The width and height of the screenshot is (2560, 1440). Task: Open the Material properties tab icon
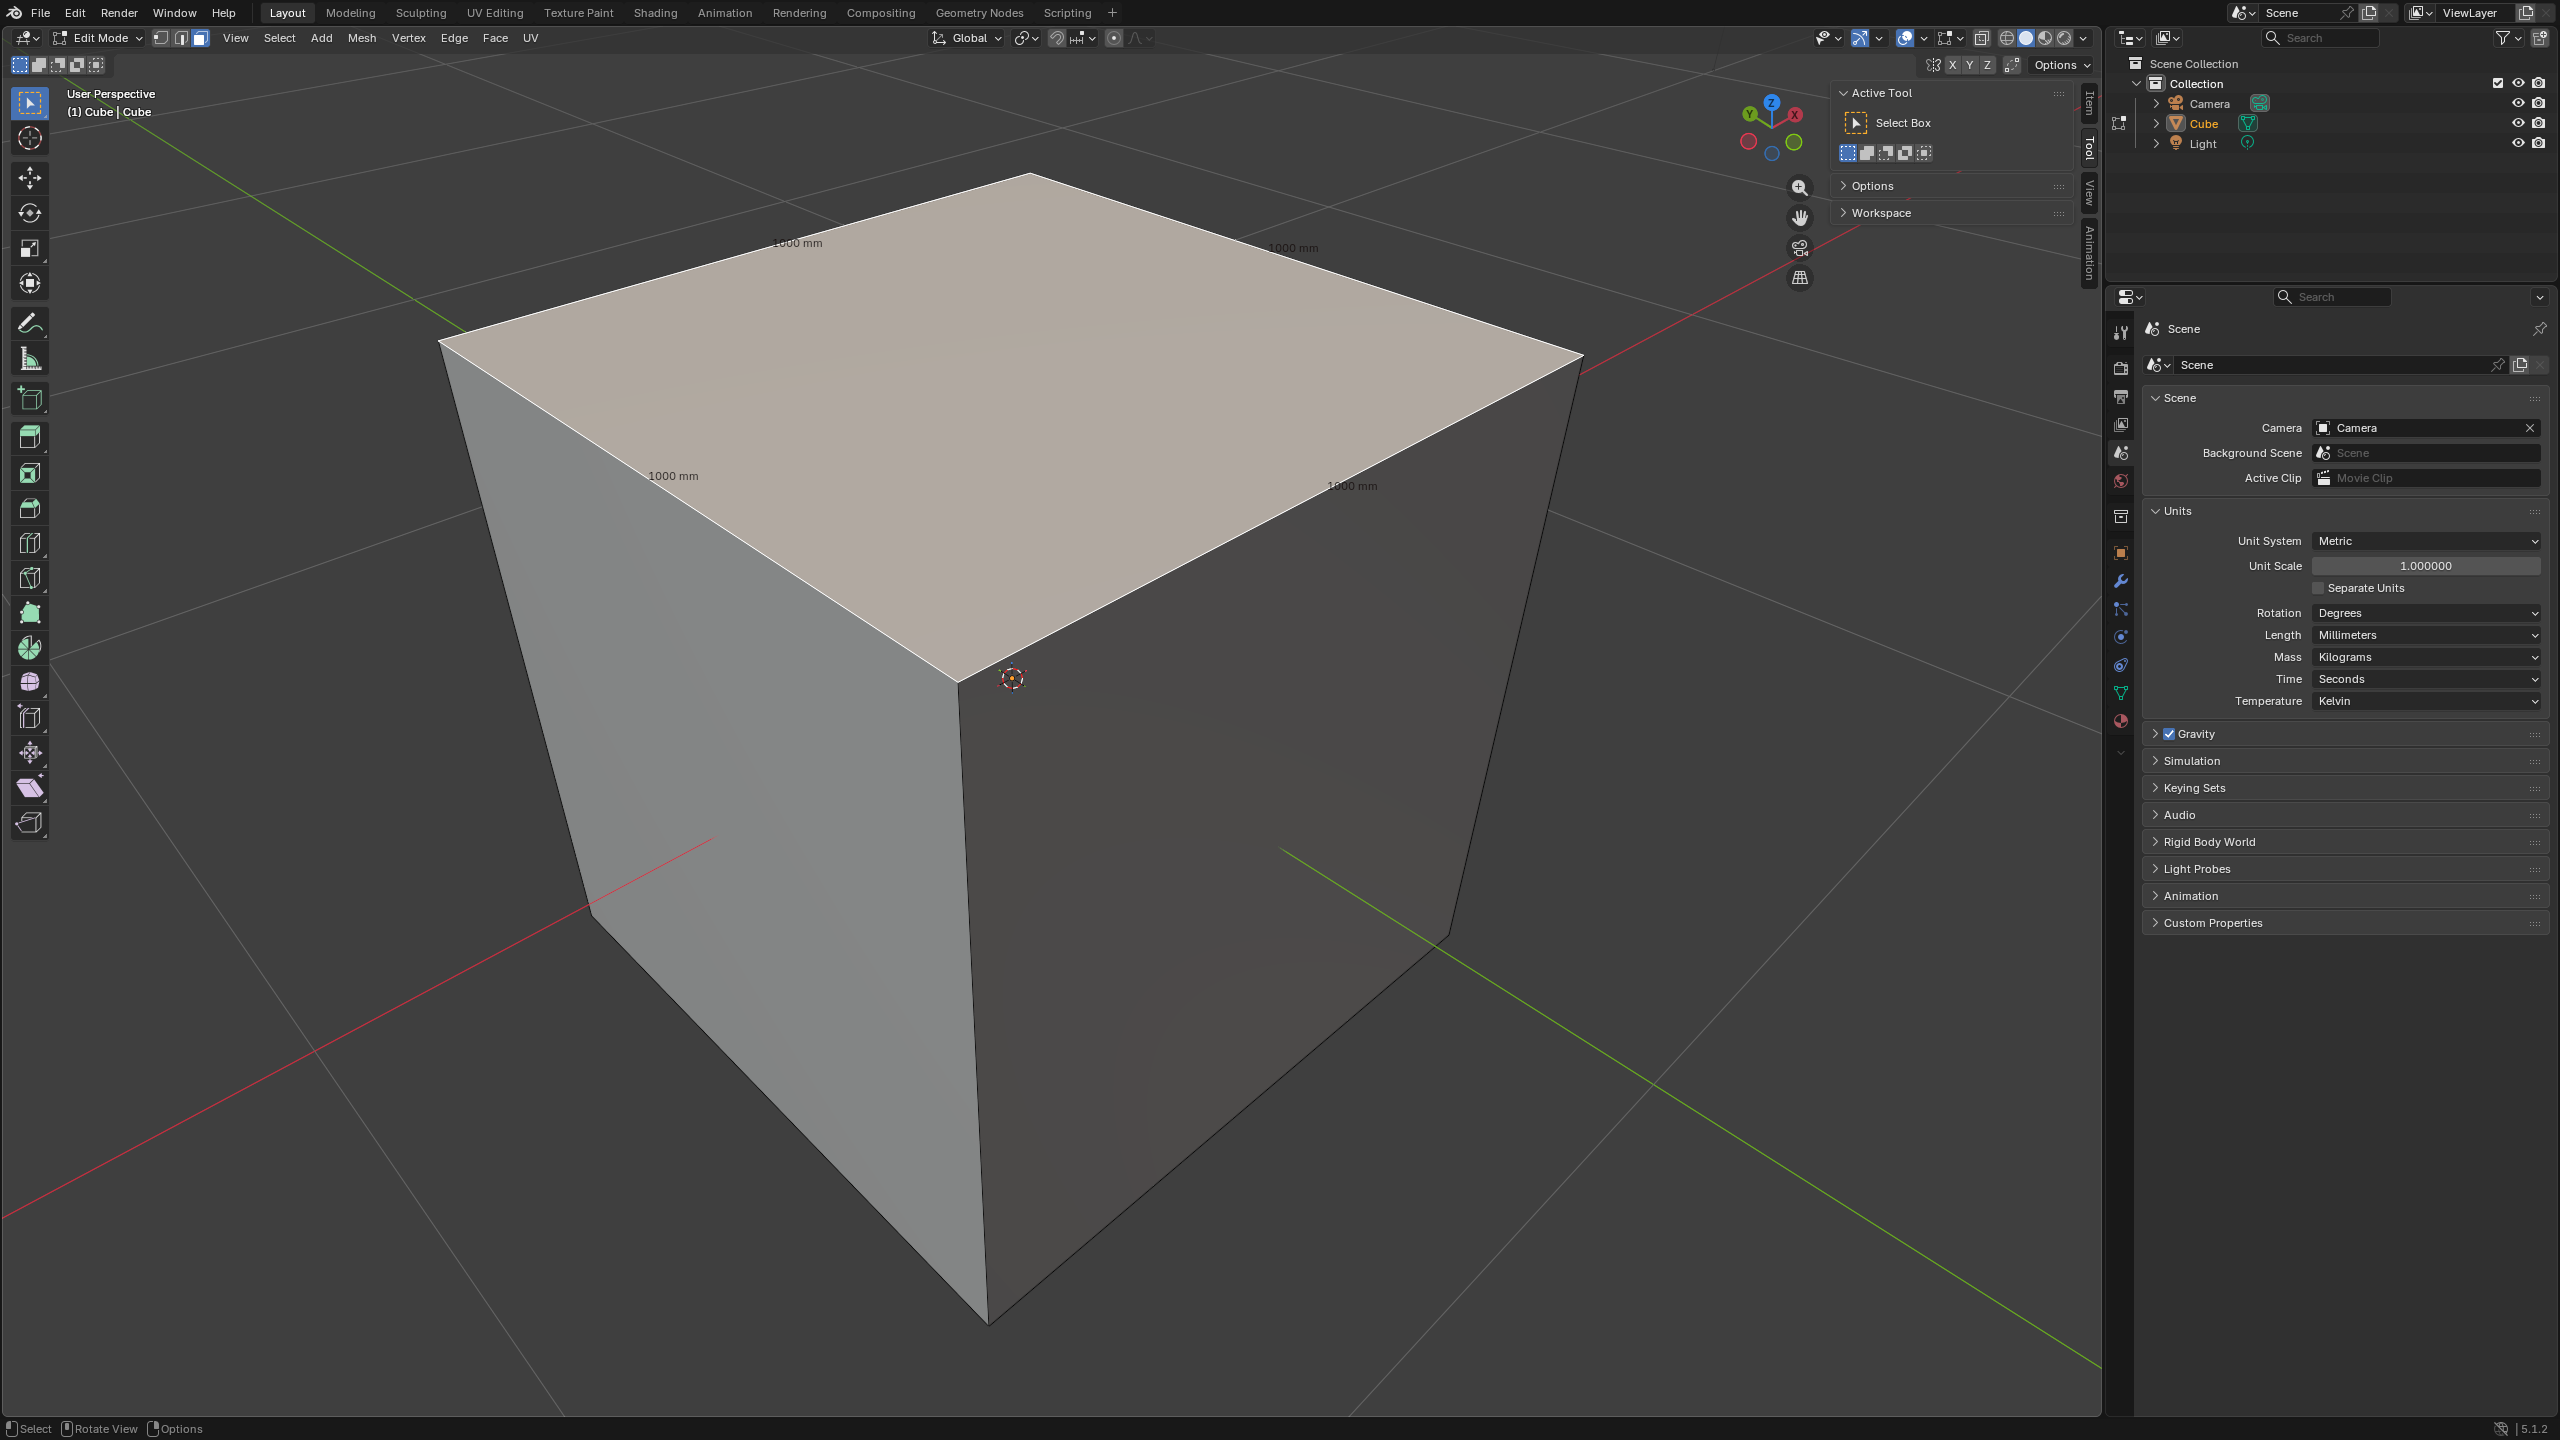coord(2120,721)
